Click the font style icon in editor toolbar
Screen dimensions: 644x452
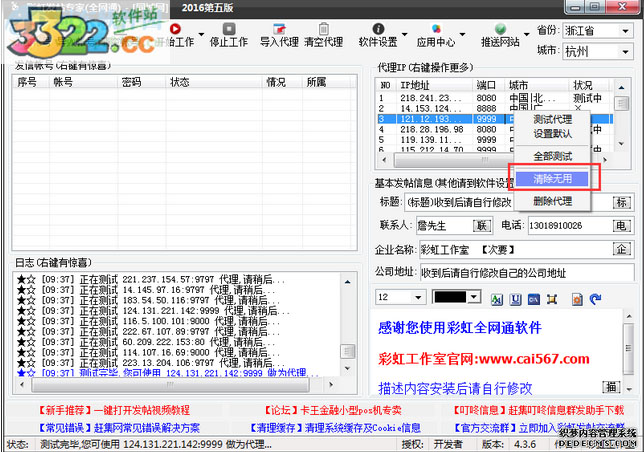pyautogui.click(x=497, y=299)
